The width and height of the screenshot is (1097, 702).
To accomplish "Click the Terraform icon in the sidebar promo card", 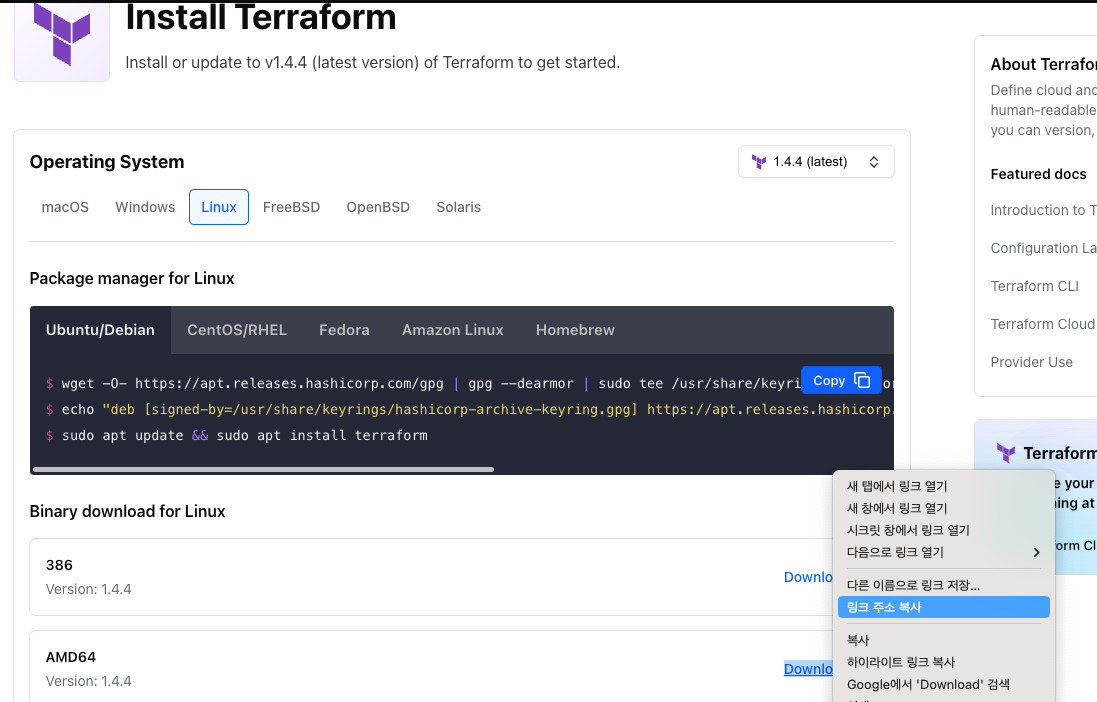I will pyautogui.click(x=1005, y=453).
